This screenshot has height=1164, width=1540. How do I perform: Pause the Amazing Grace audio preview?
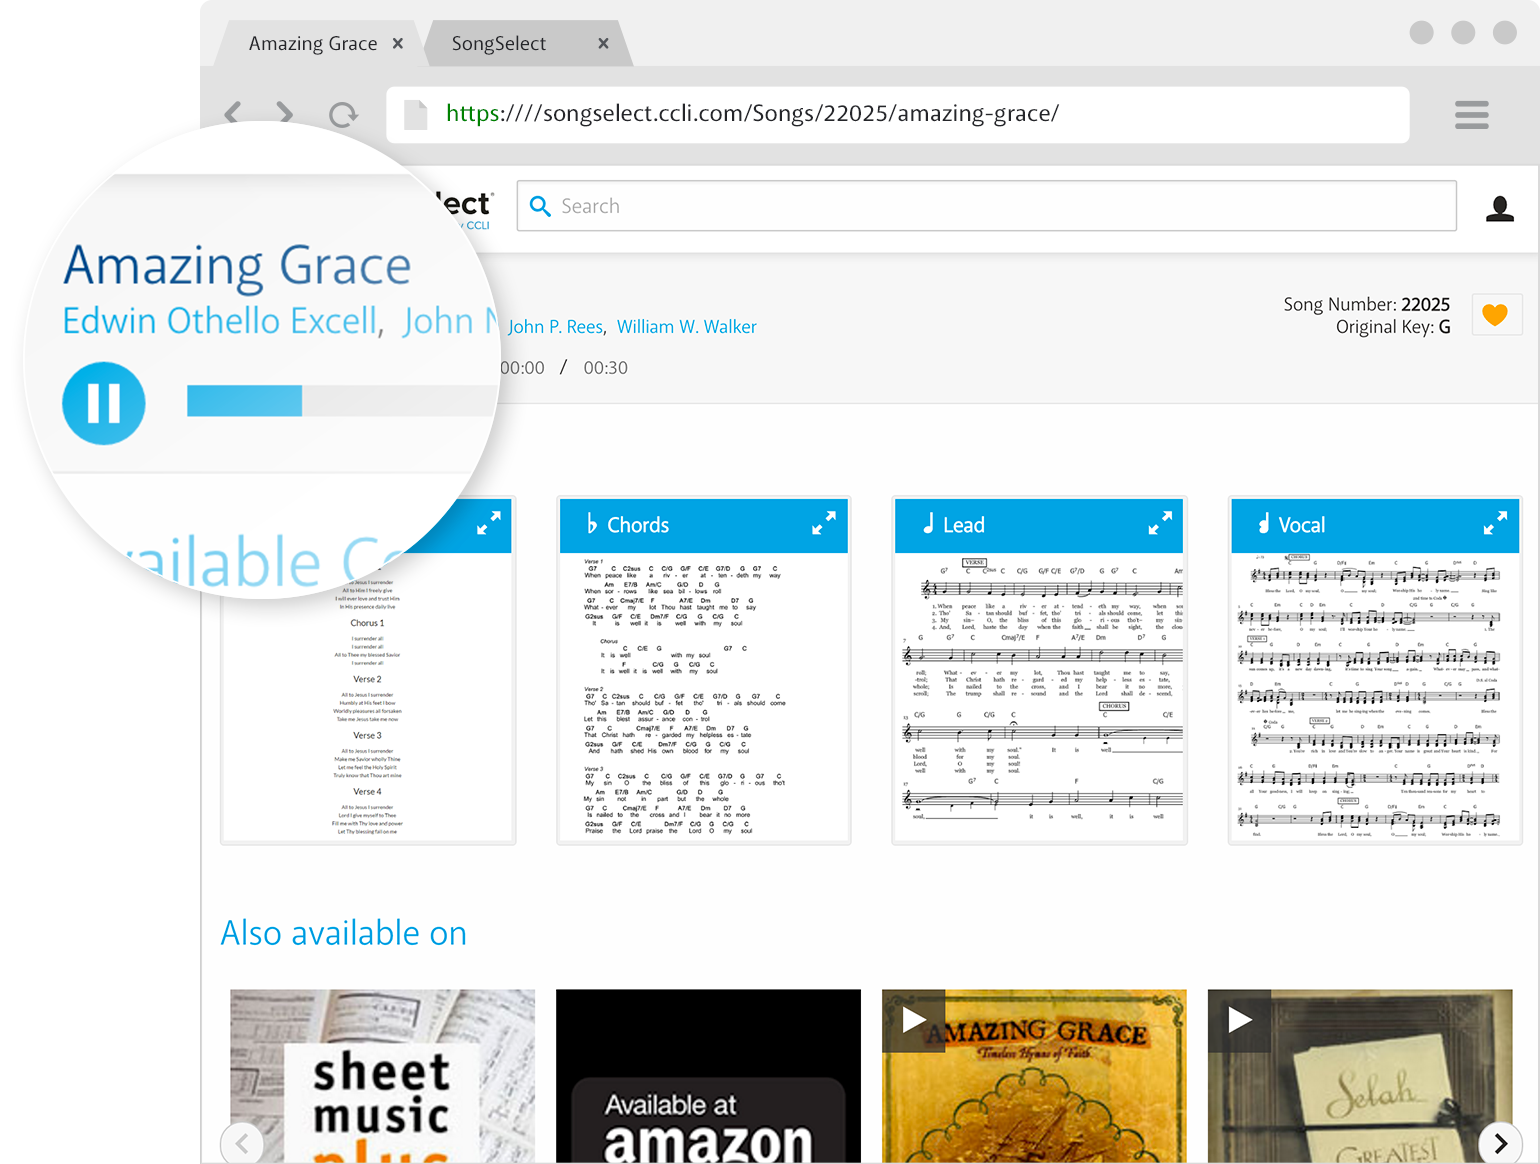coord(104,403)
